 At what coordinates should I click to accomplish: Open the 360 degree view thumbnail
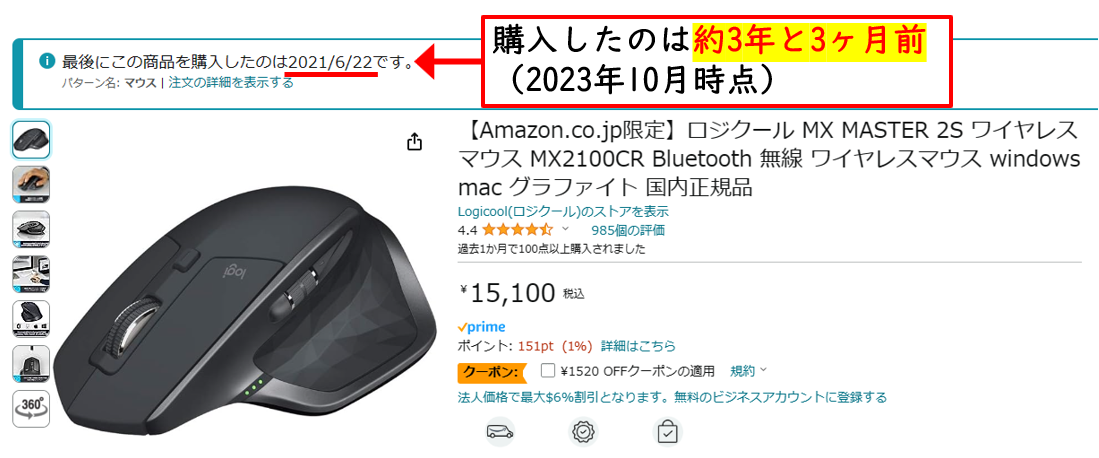pos(32,408)
